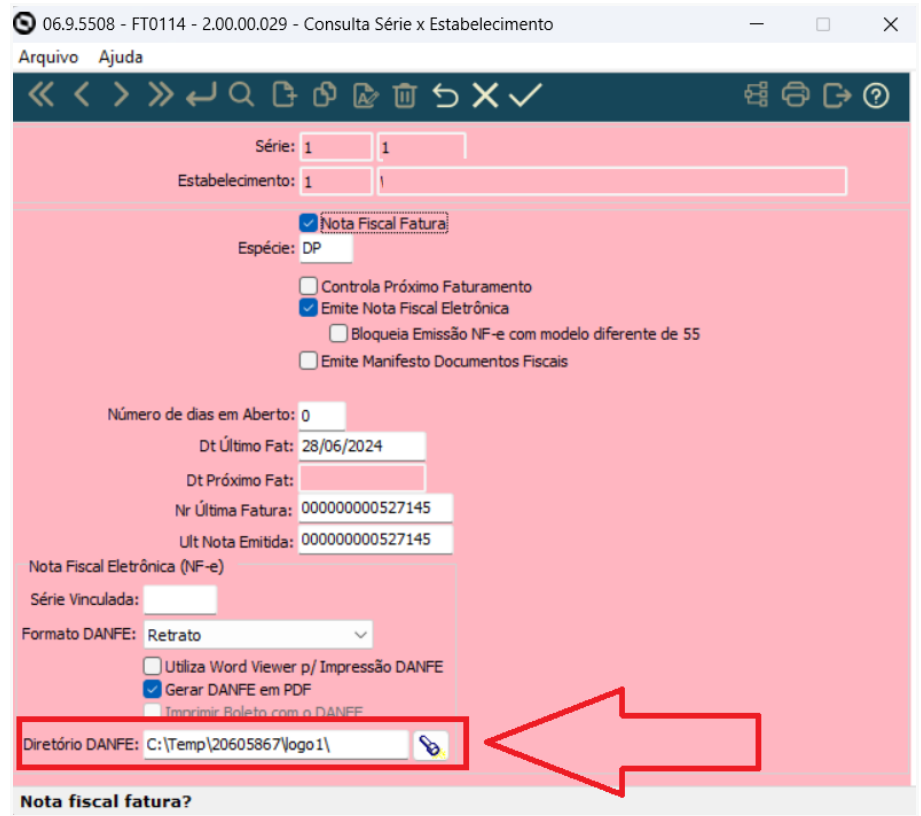Close the Consulta Série x Estabelecimento window

[x=890, y=24]
